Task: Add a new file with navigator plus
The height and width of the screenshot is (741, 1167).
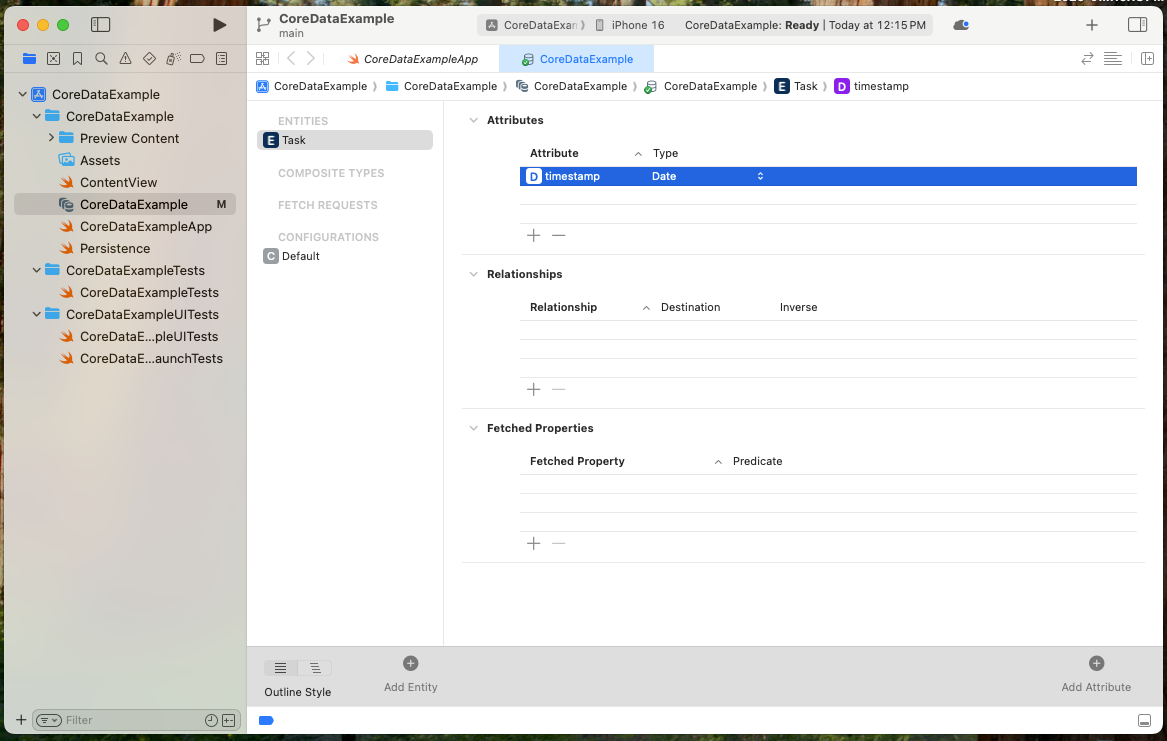Action: tap(21, 720)
